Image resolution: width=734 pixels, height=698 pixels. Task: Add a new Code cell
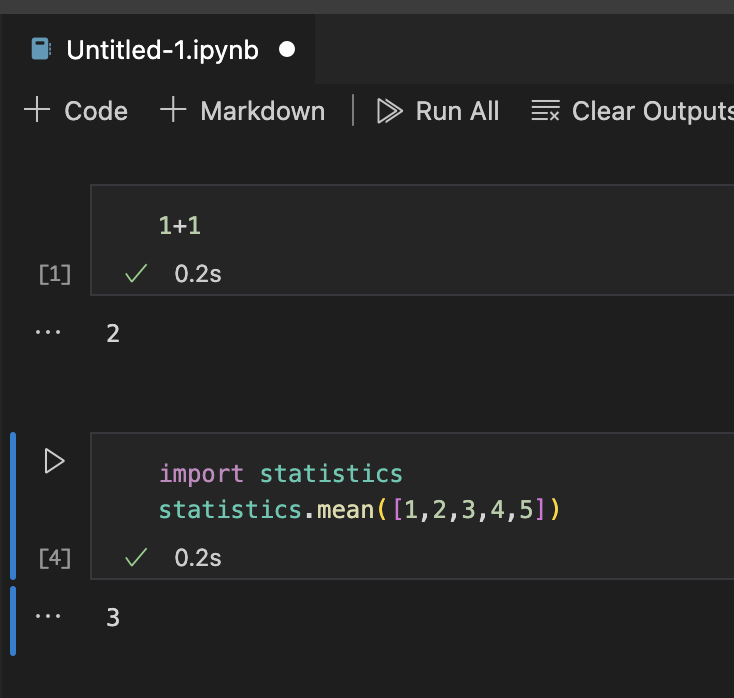coord(77,111)
